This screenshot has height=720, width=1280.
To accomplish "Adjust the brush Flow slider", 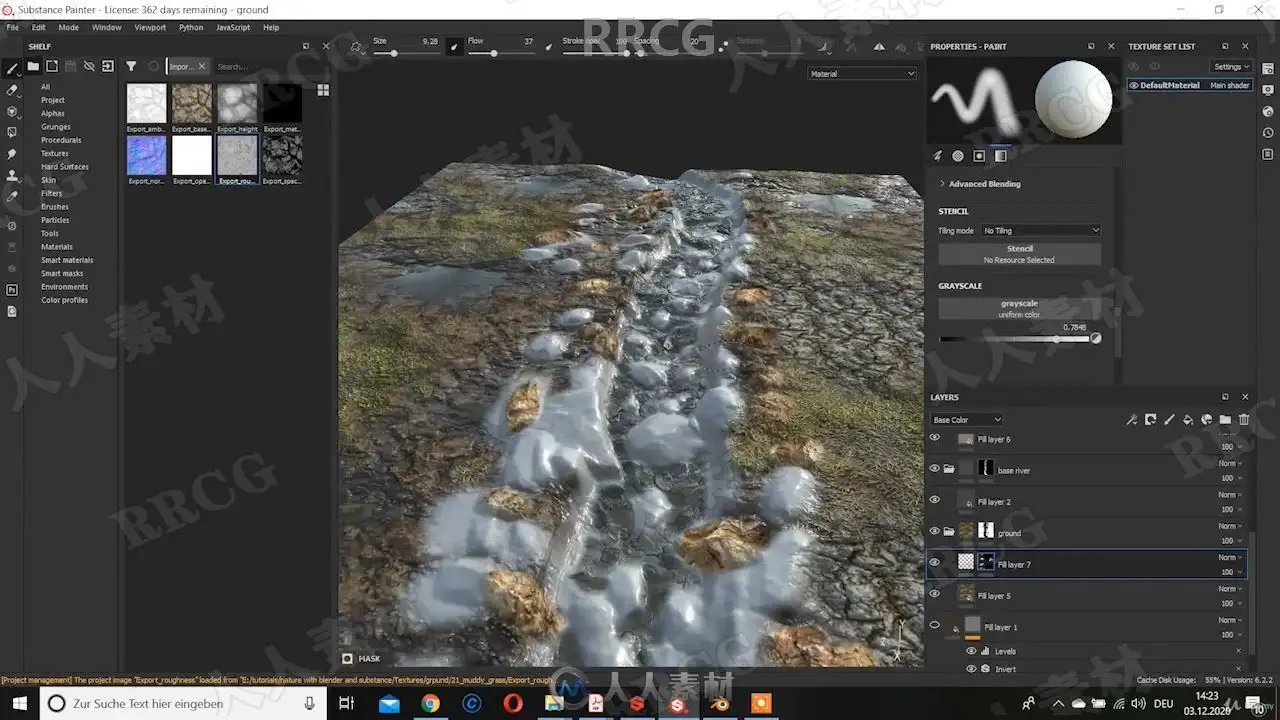I will coord(501,53).
